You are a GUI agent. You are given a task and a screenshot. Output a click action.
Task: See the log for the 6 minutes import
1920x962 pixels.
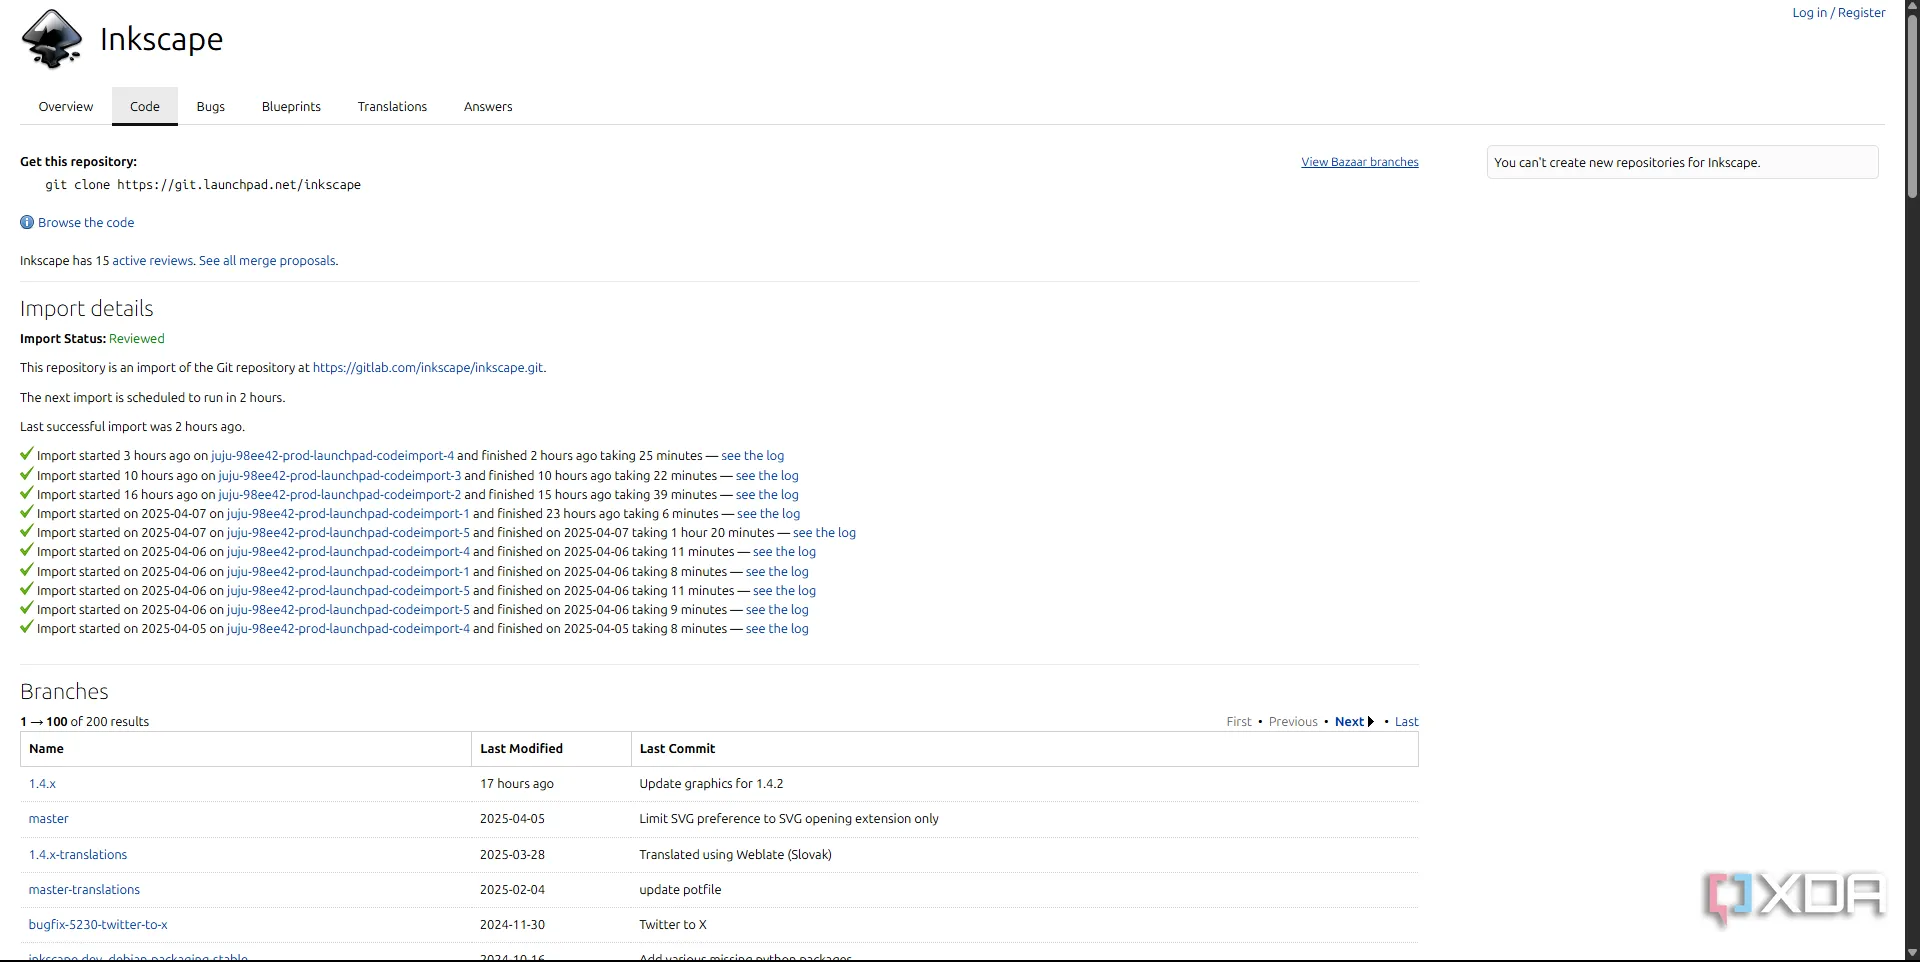[768, 514]
